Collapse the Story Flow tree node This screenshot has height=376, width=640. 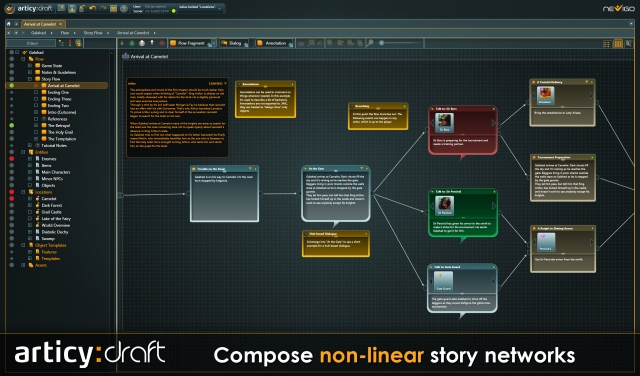(30, 79)
